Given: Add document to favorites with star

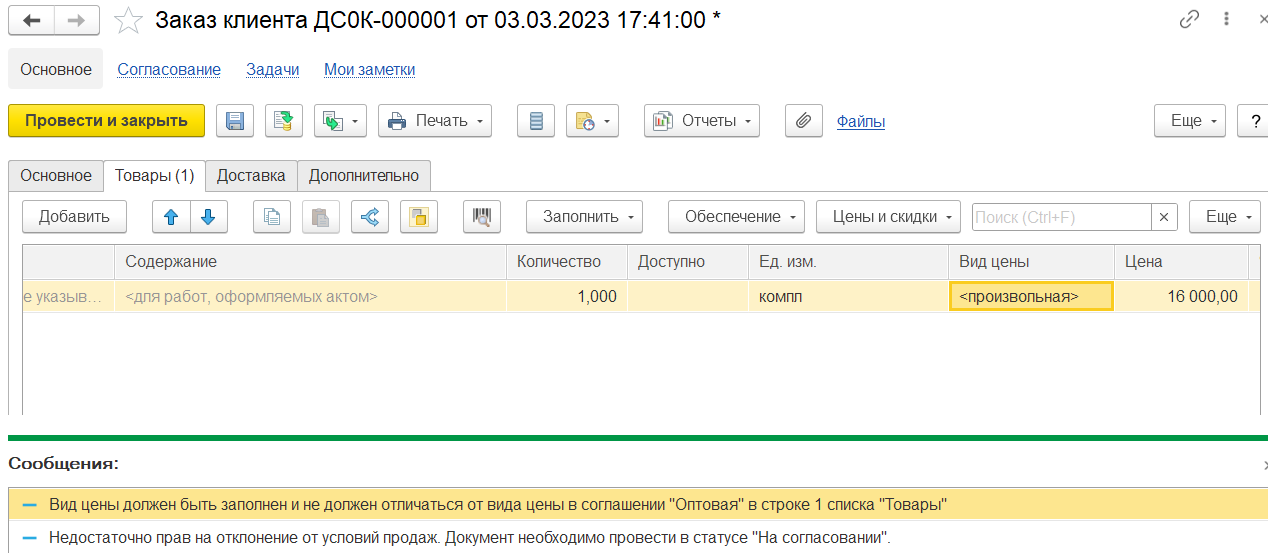Looking at the screenshot, I should (128, 20).
